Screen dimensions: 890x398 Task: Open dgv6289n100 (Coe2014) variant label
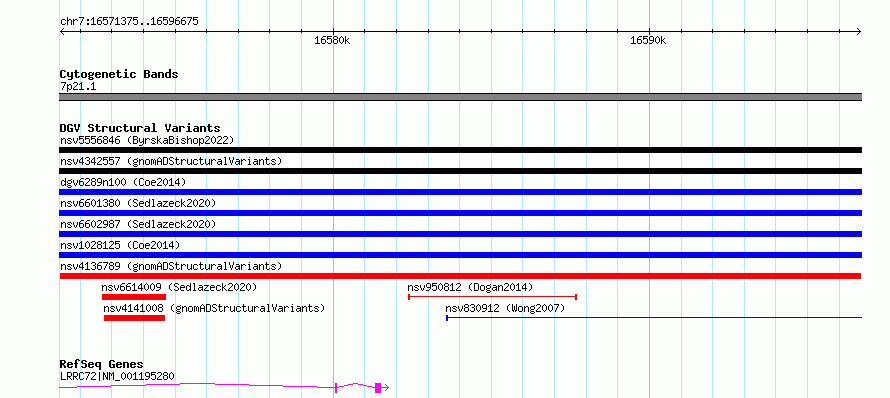click(x=123, y=182)
